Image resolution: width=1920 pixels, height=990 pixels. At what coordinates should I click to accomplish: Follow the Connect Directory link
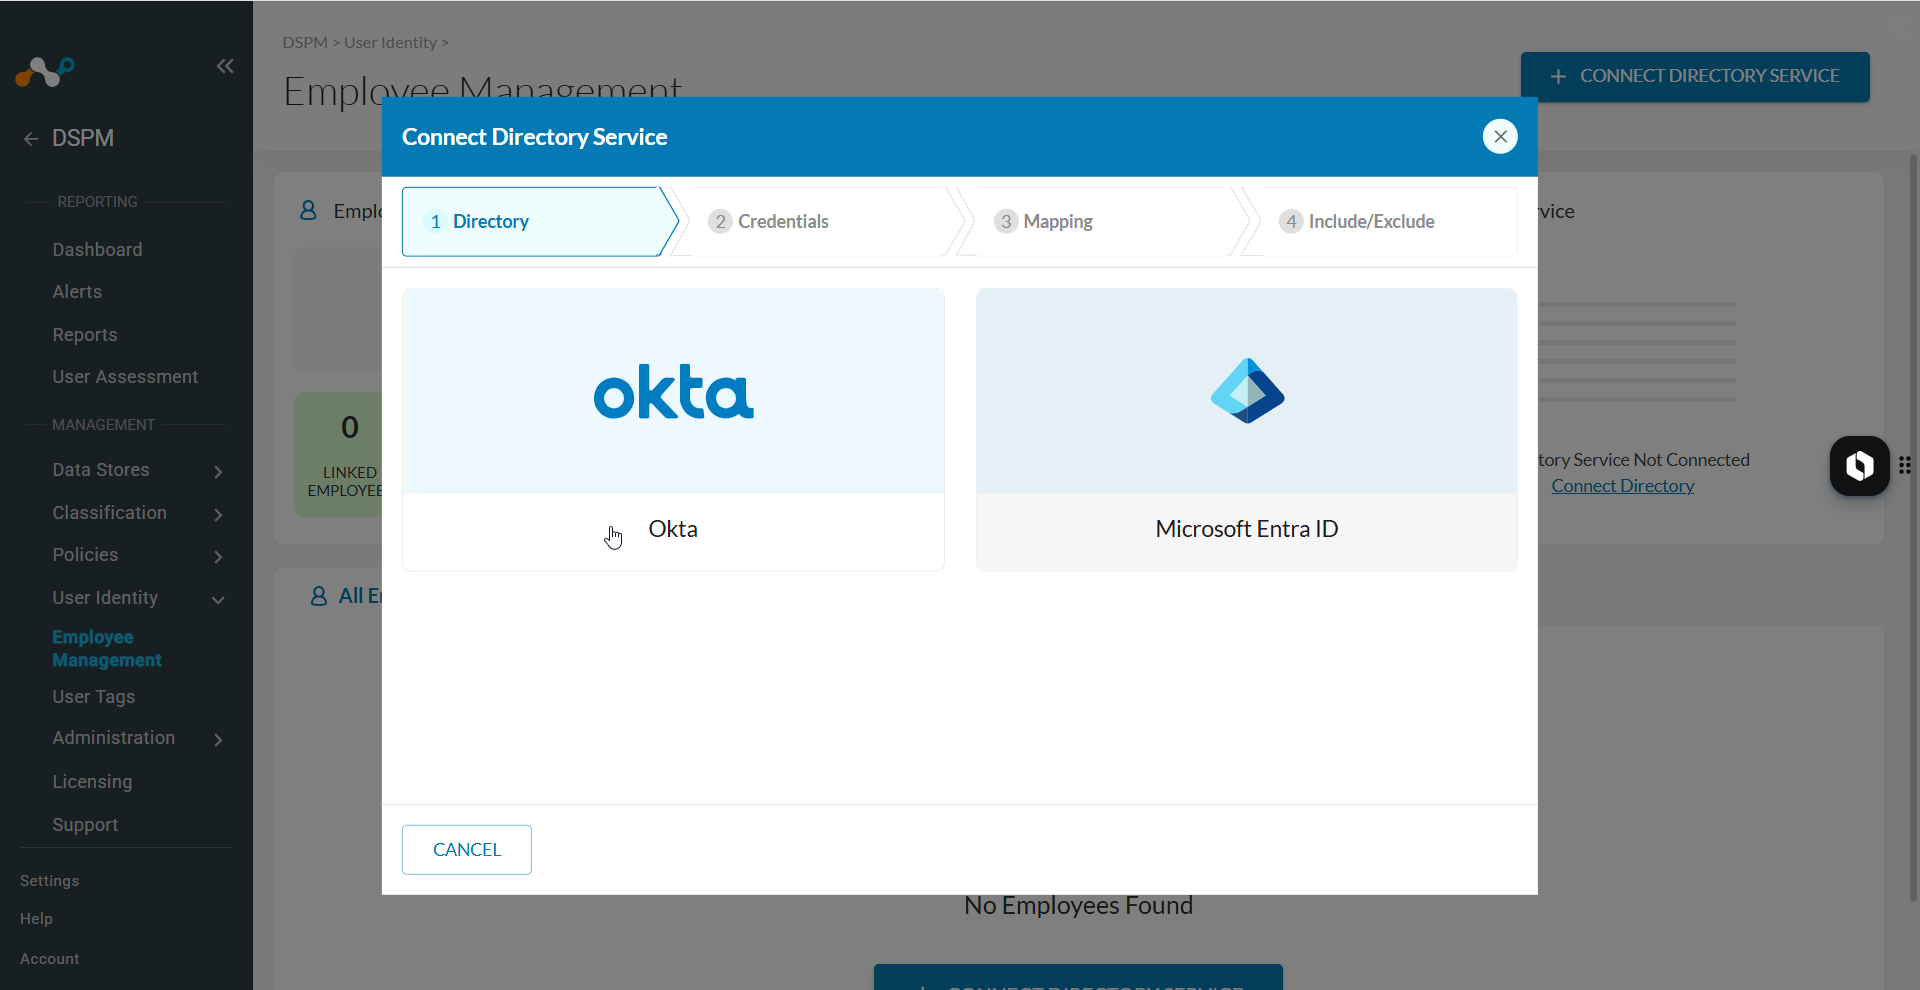[1622, 486]
